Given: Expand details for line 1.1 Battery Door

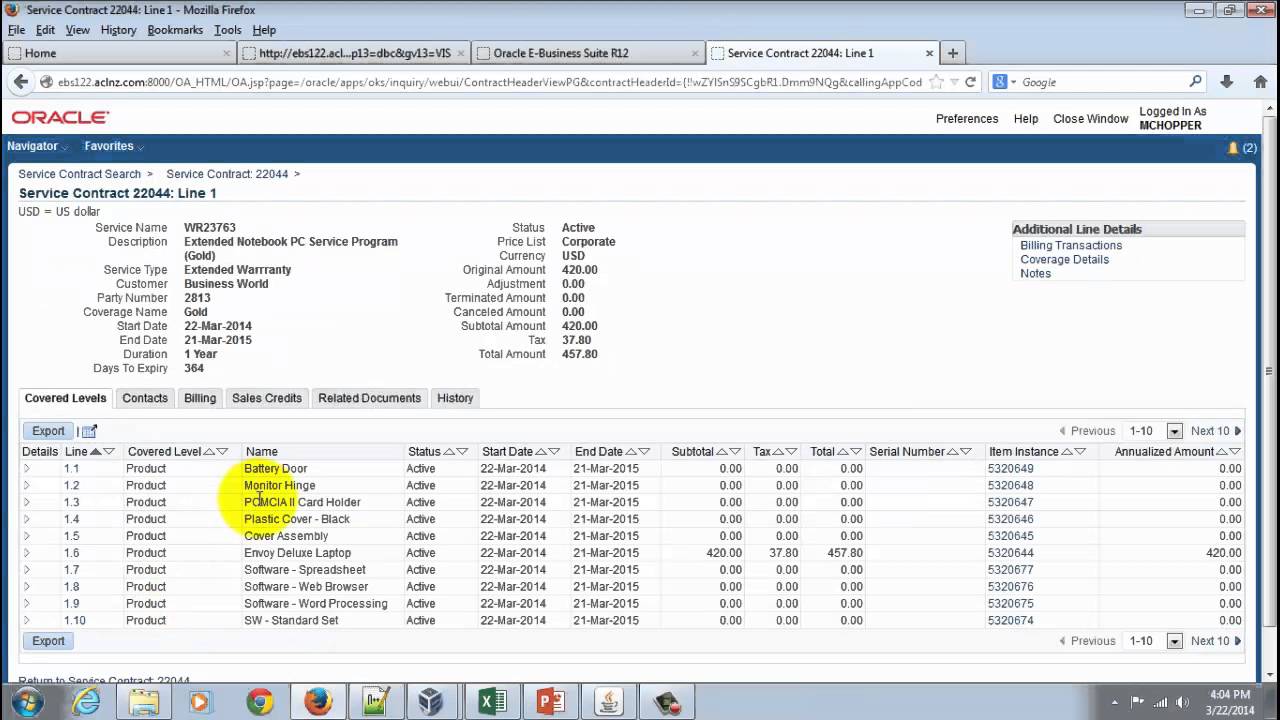Looking at the screenshot, I should point(27,469).
